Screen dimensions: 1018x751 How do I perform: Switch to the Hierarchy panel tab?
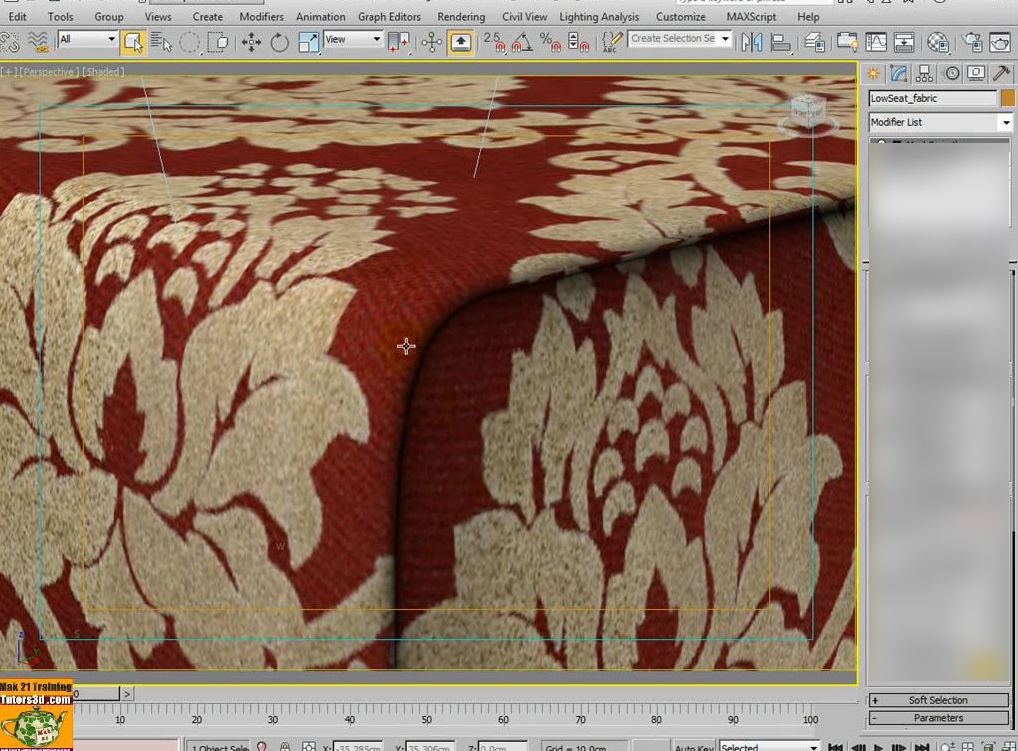925,73
